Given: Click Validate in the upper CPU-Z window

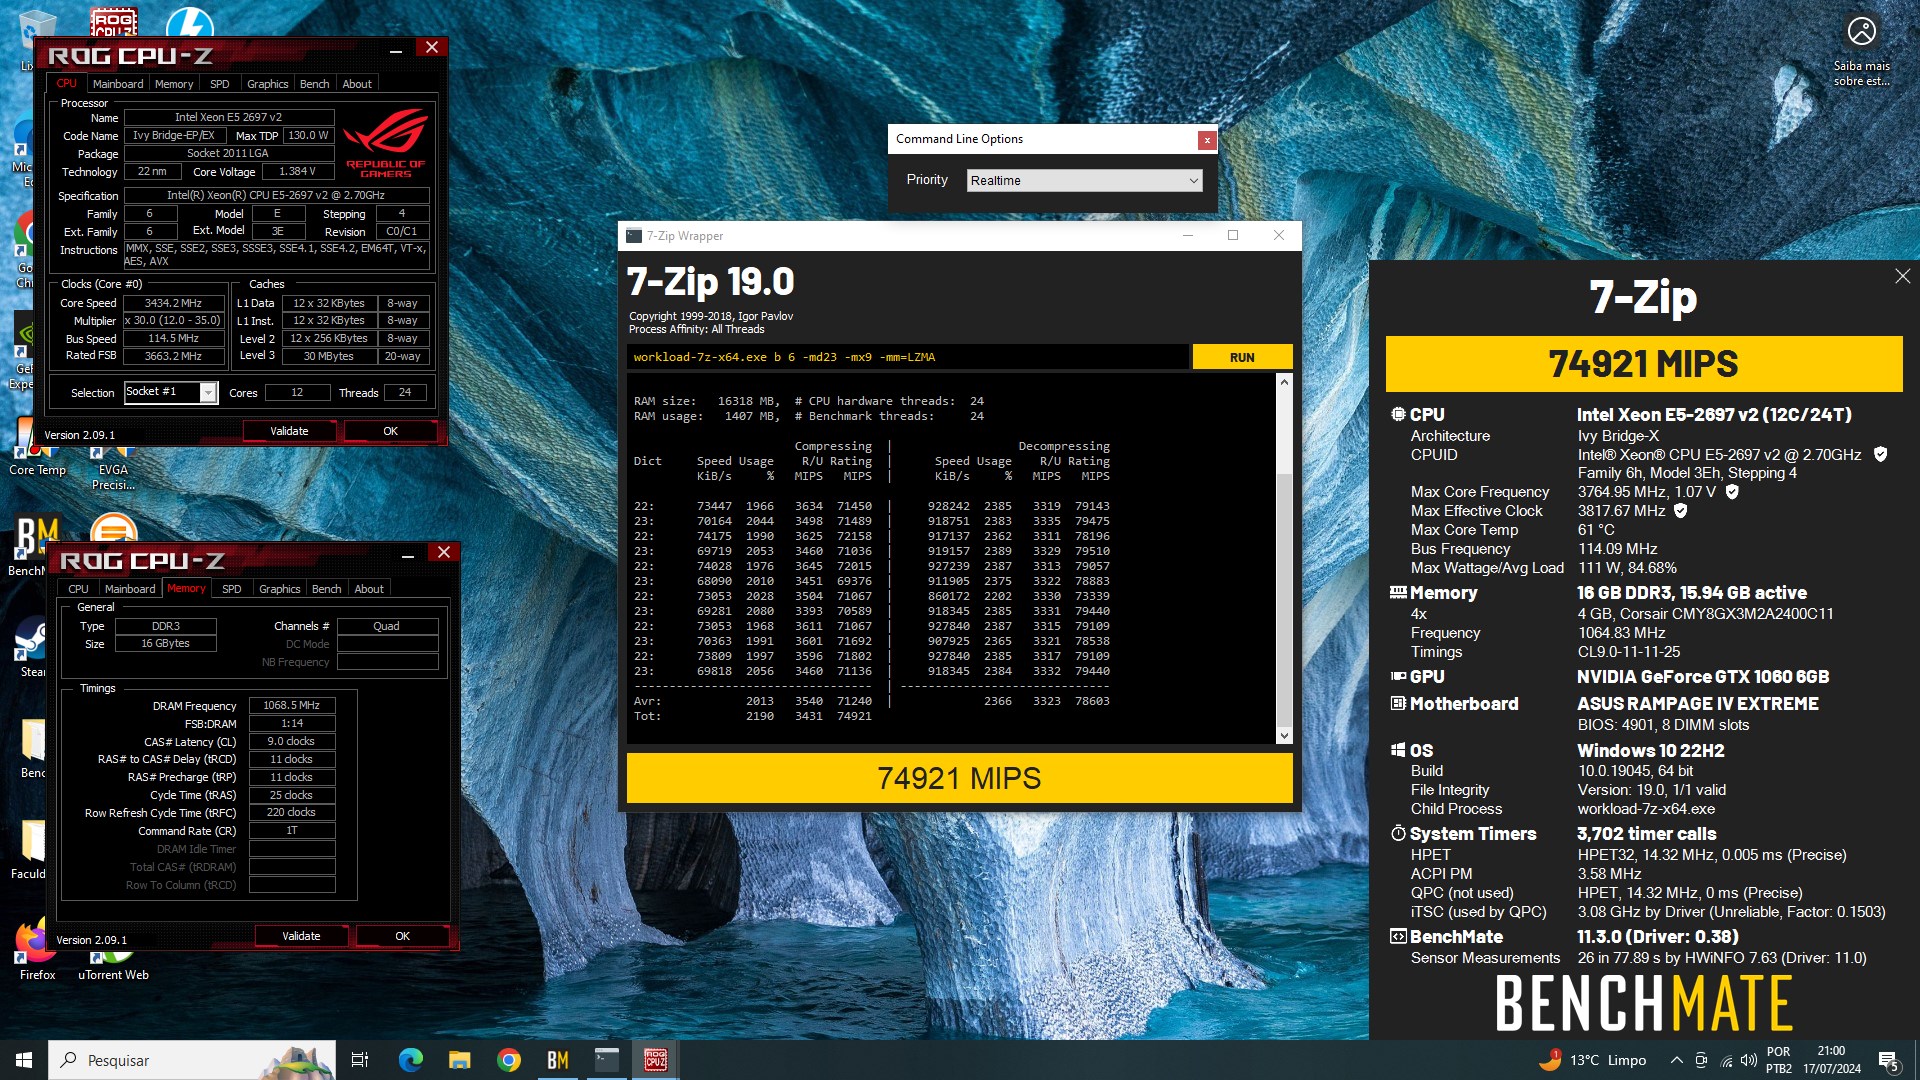Looking at the screenshot, I should pyautogui.click(x=289, y=431).
